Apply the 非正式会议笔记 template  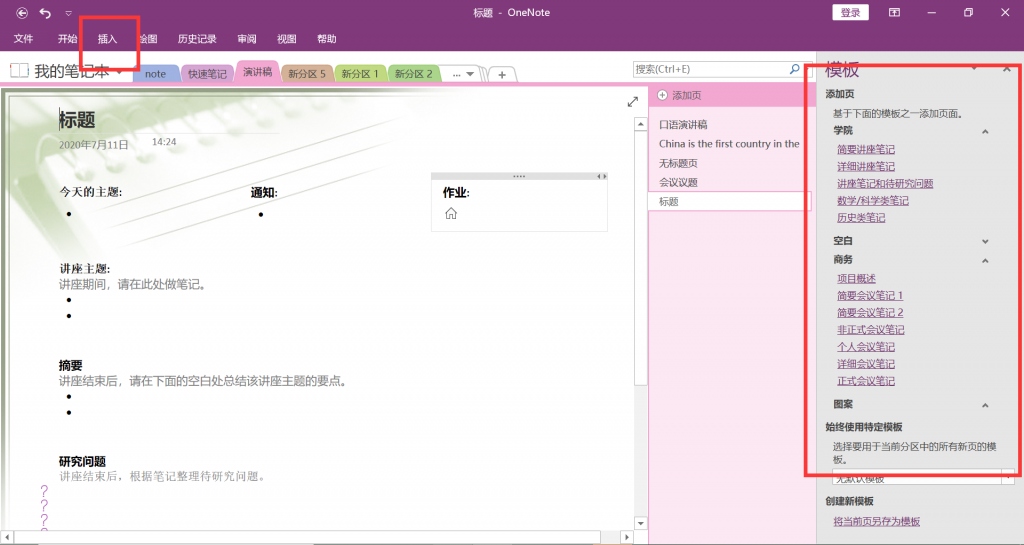[x=871, y=330]
